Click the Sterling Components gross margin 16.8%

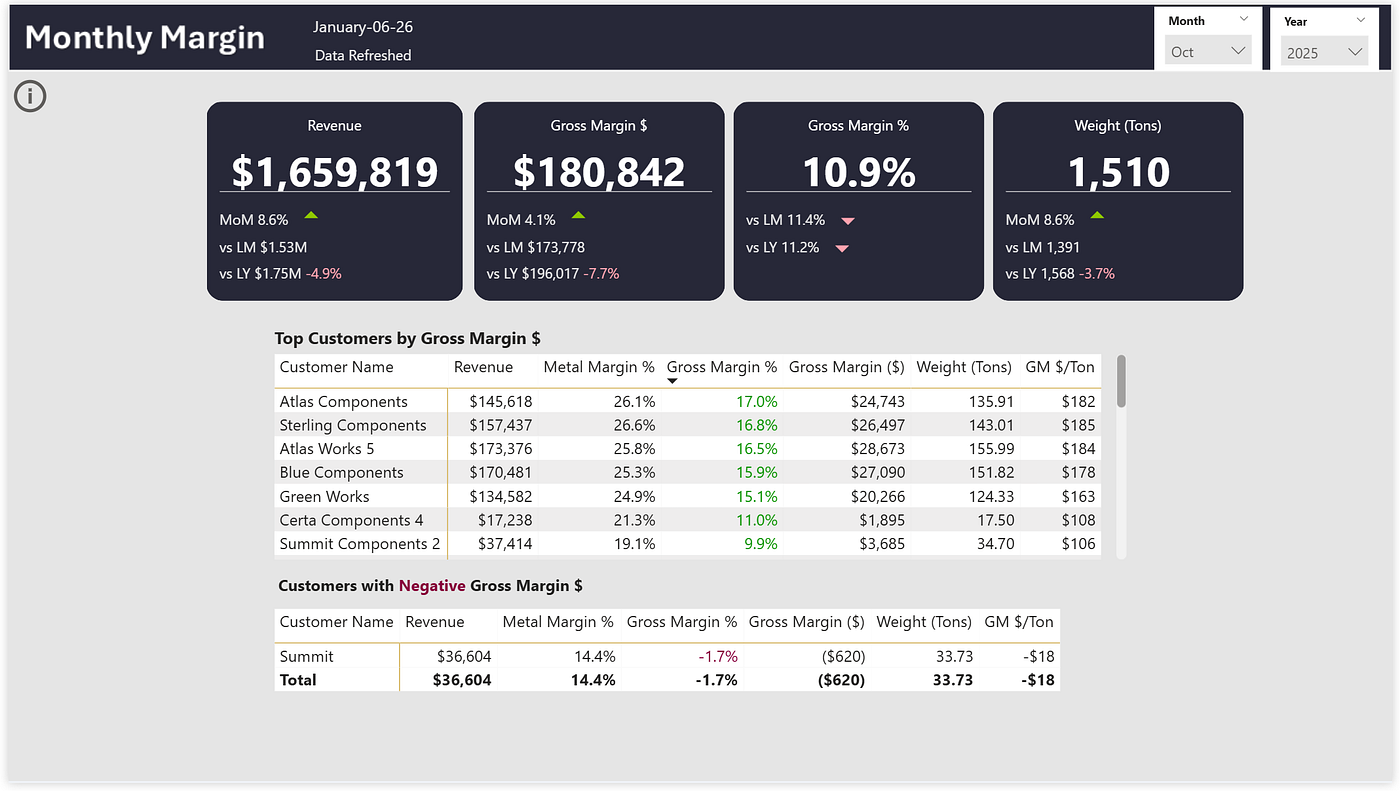[756, 425]
